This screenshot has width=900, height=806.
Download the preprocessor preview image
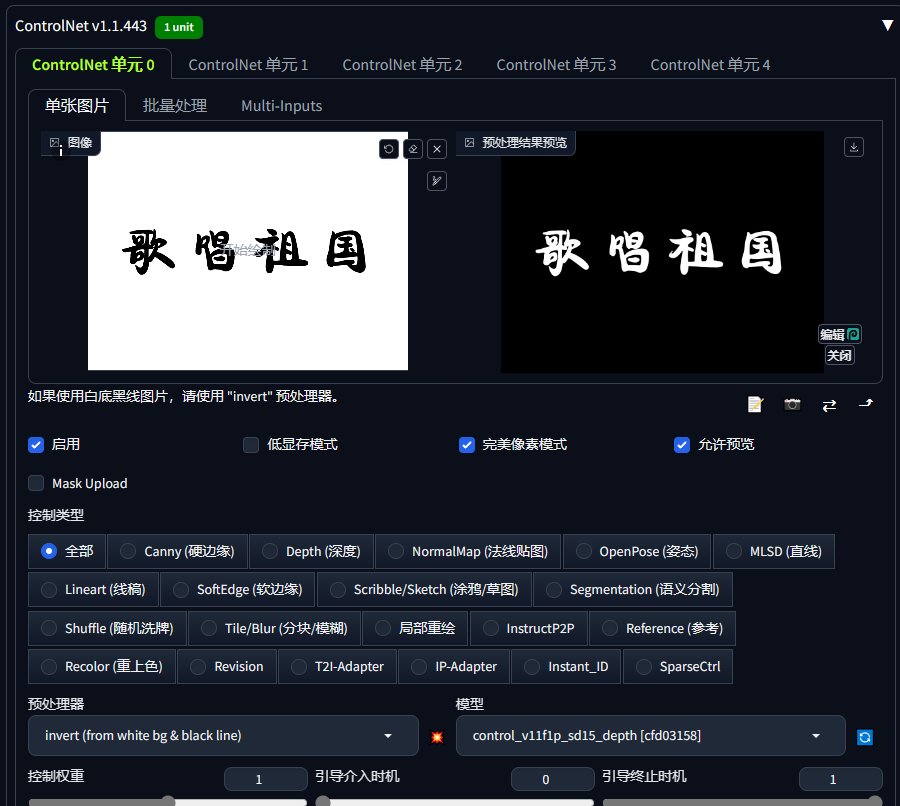coord(854,147)
